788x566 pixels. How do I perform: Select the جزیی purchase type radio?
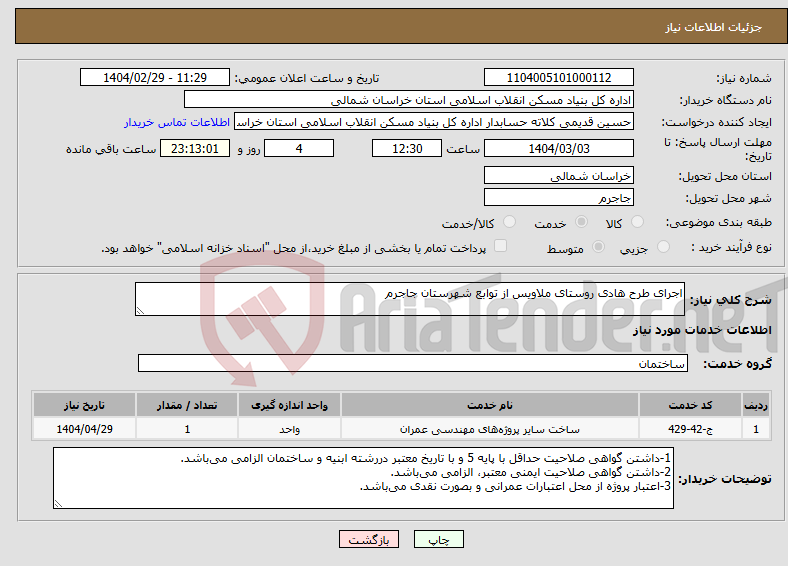pos(663,246)
